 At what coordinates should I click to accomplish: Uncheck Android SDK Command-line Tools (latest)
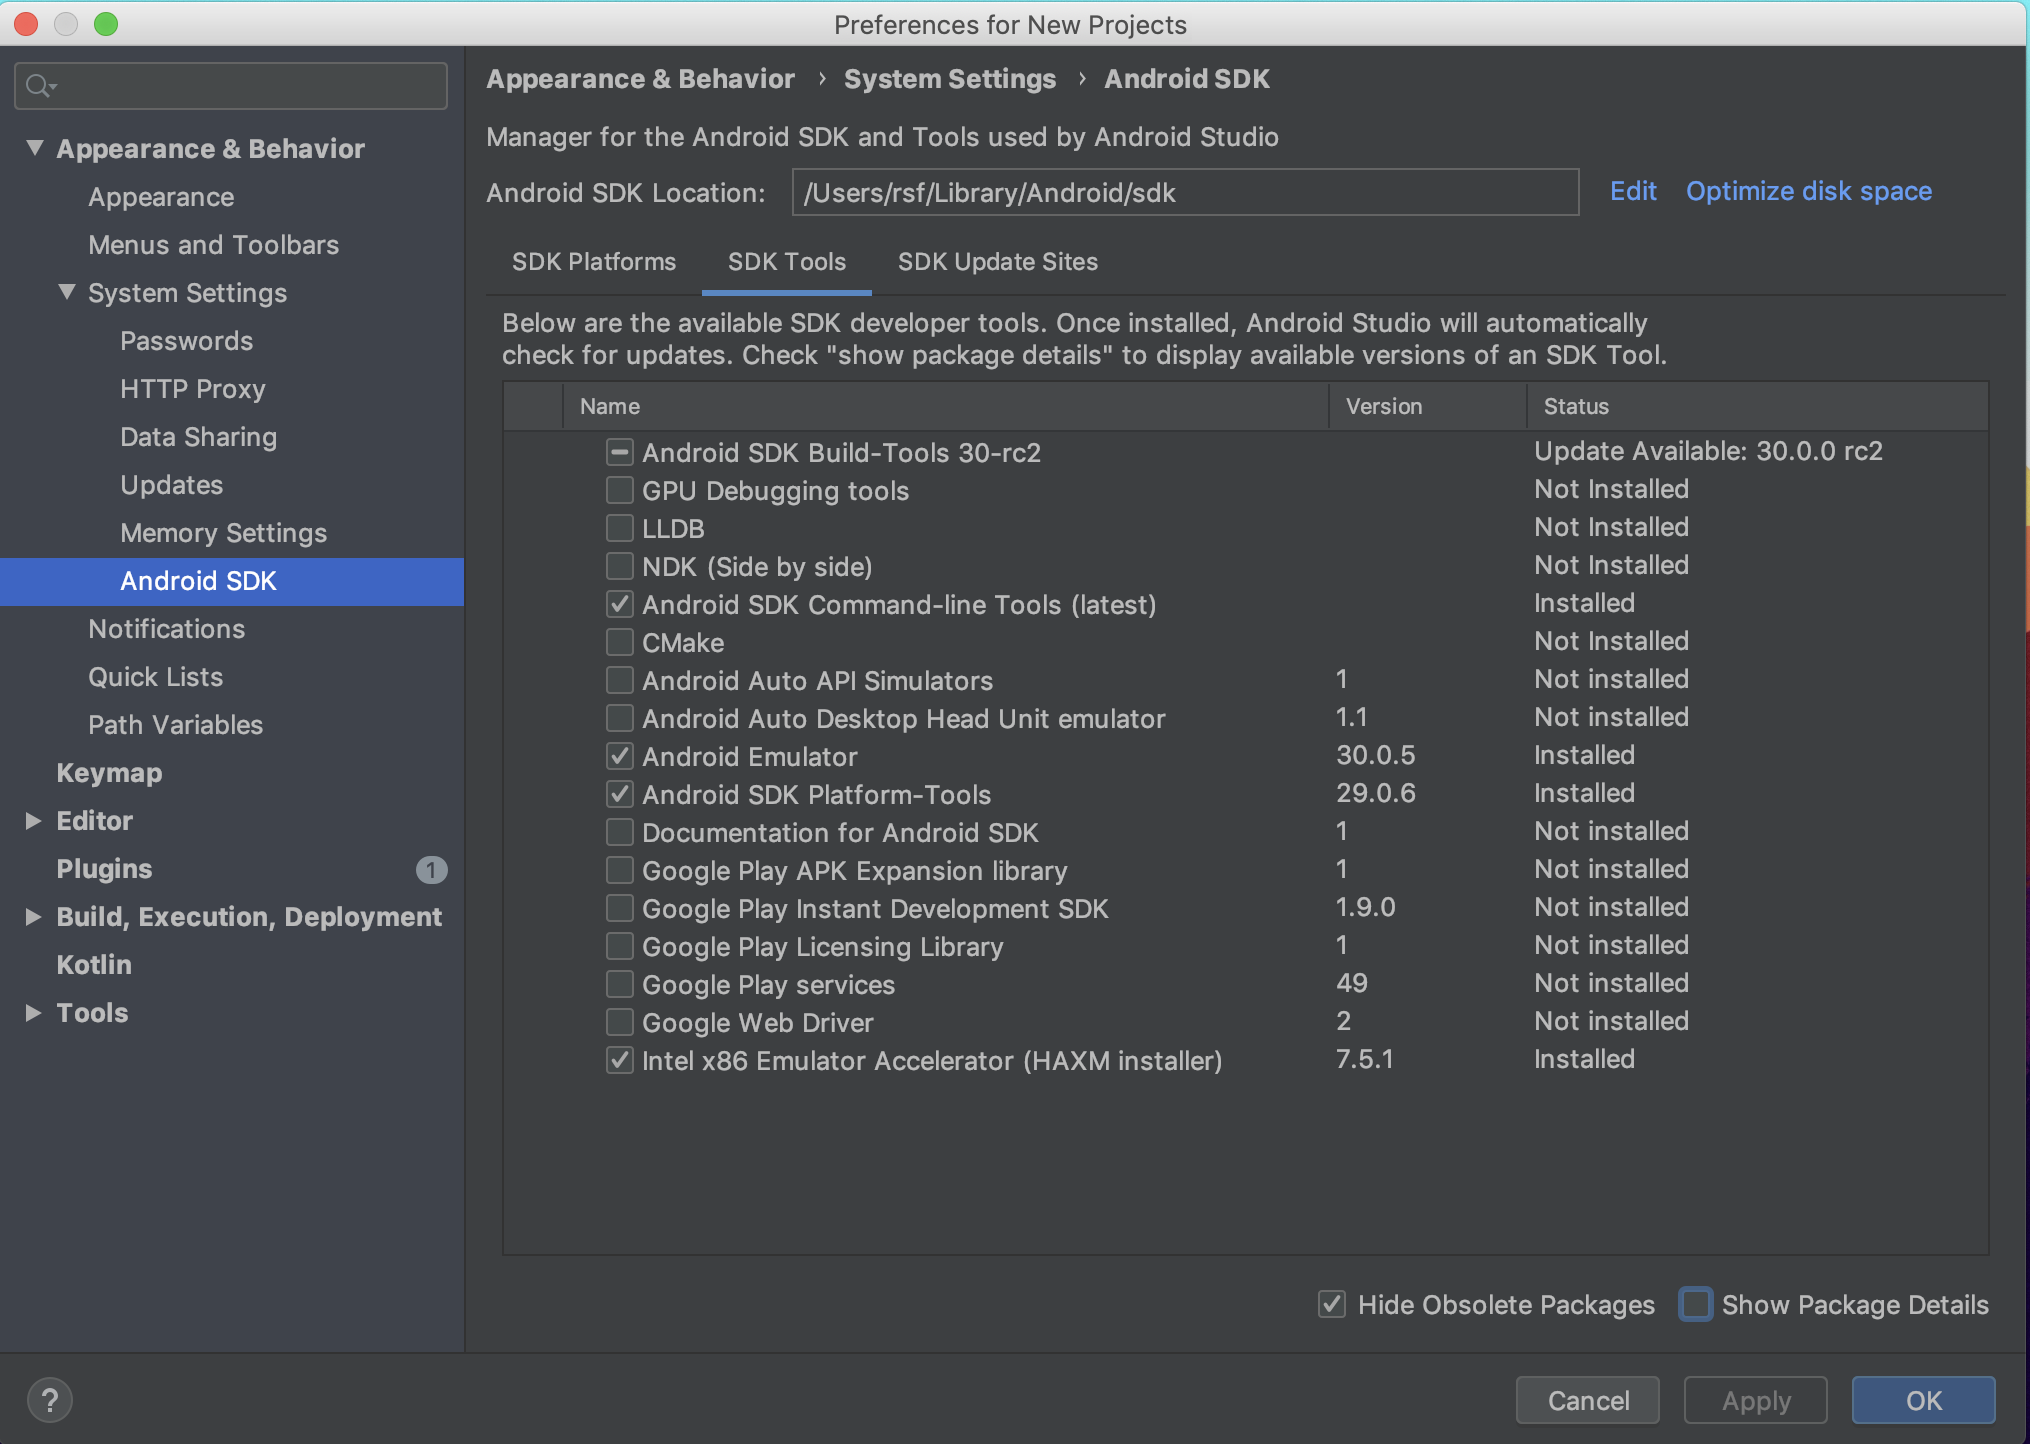point(620,604)
